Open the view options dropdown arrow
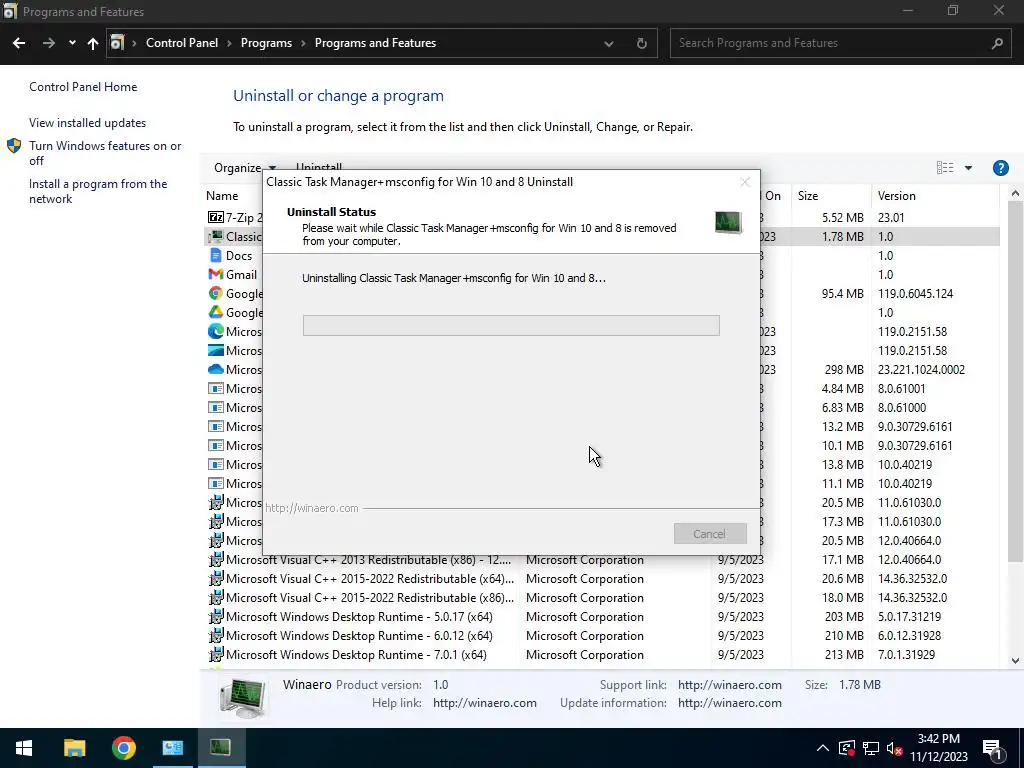Image resolution: width=1024 pixels, height=768 pixels. (x=968, y=168)
